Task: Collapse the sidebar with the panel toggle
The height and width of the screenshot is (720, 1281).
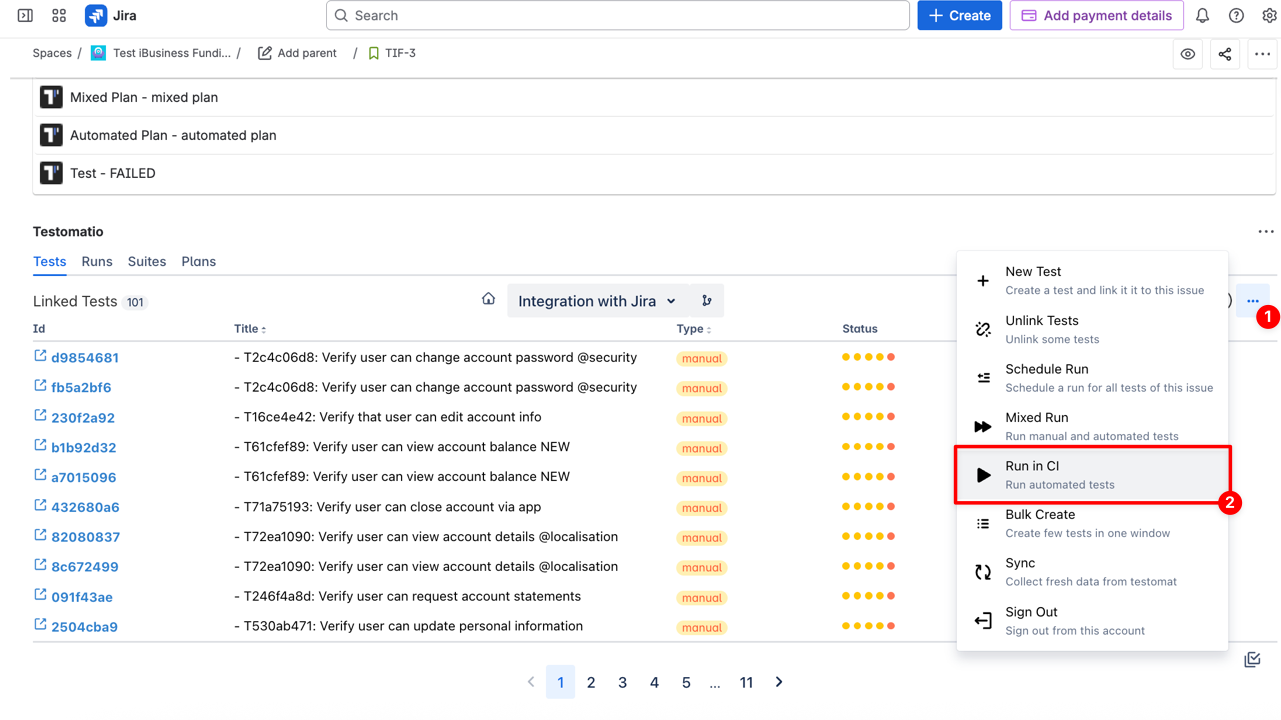Action: click(25, 16)
